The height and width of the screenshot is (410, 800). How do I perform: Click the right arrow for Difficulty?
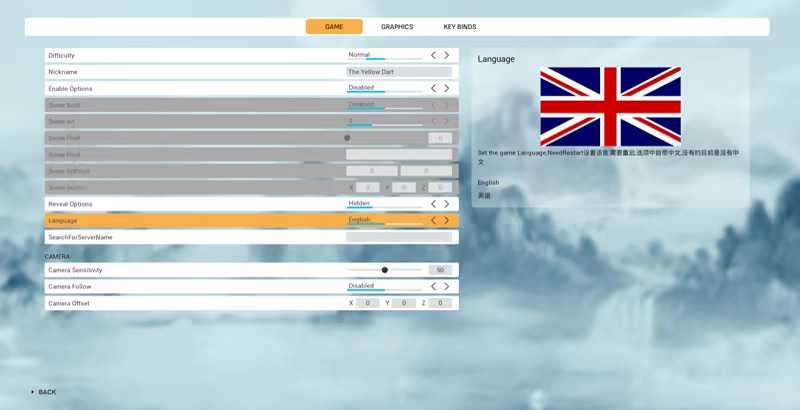pyautogui.click(x=446, y=55)
